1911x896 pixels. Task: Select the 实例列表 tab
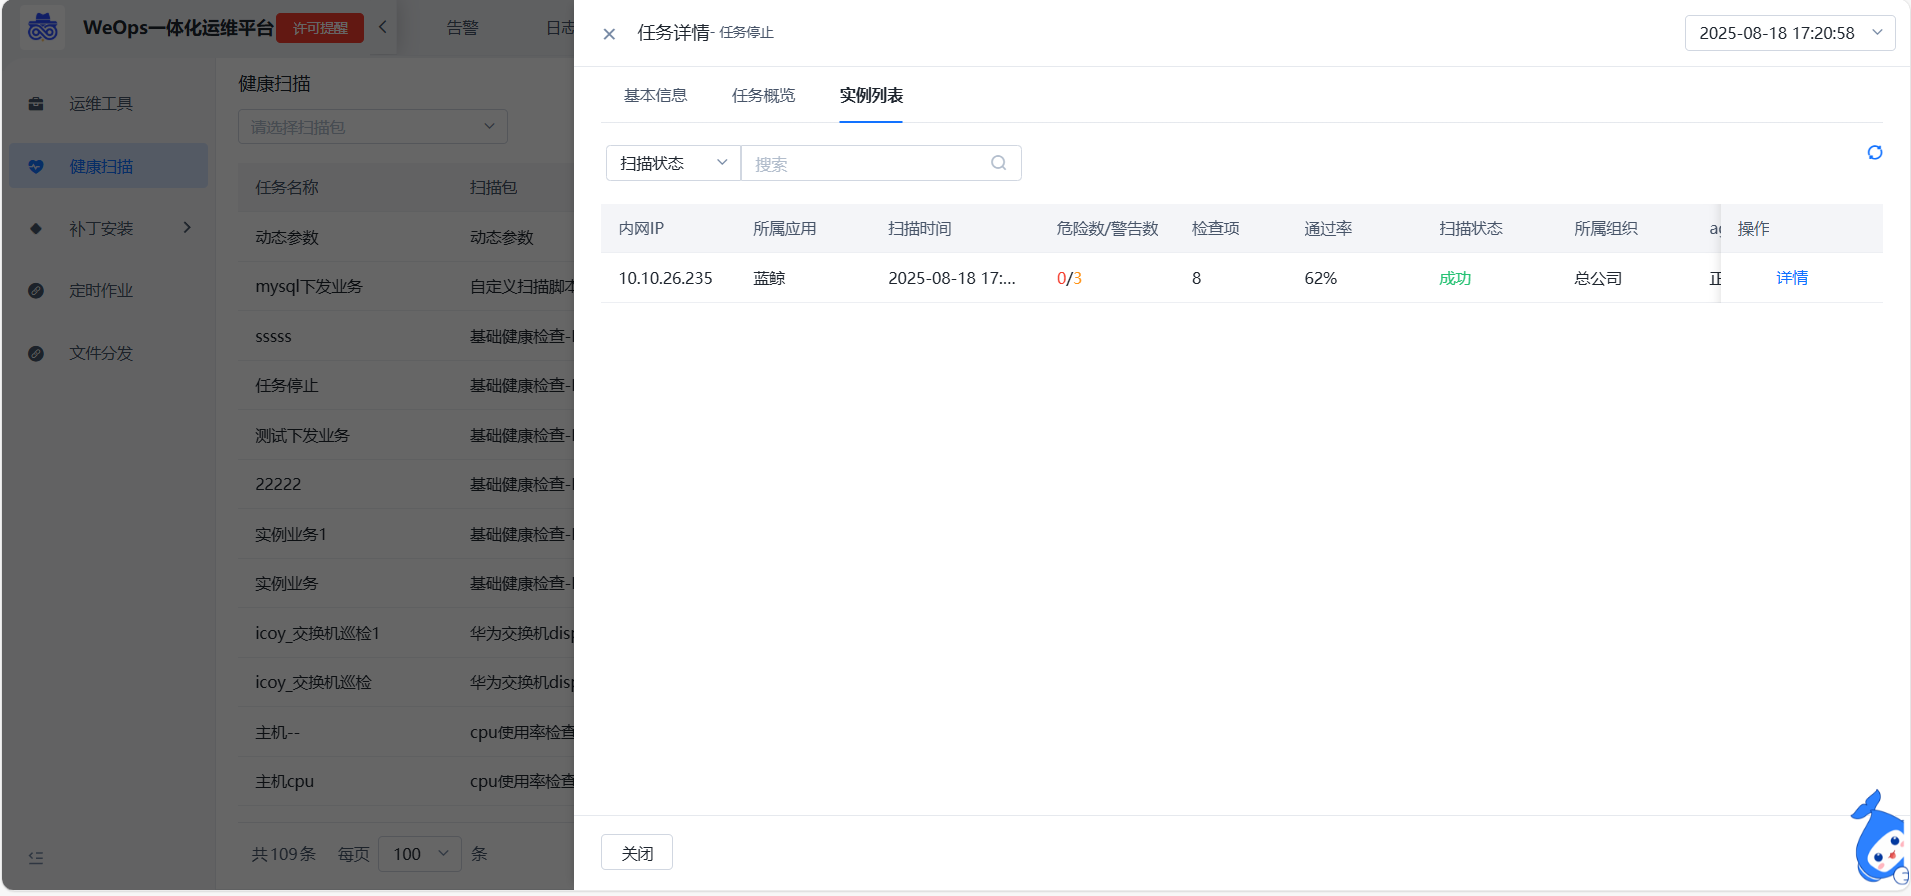pyautogui.click(x=871, y=96)
